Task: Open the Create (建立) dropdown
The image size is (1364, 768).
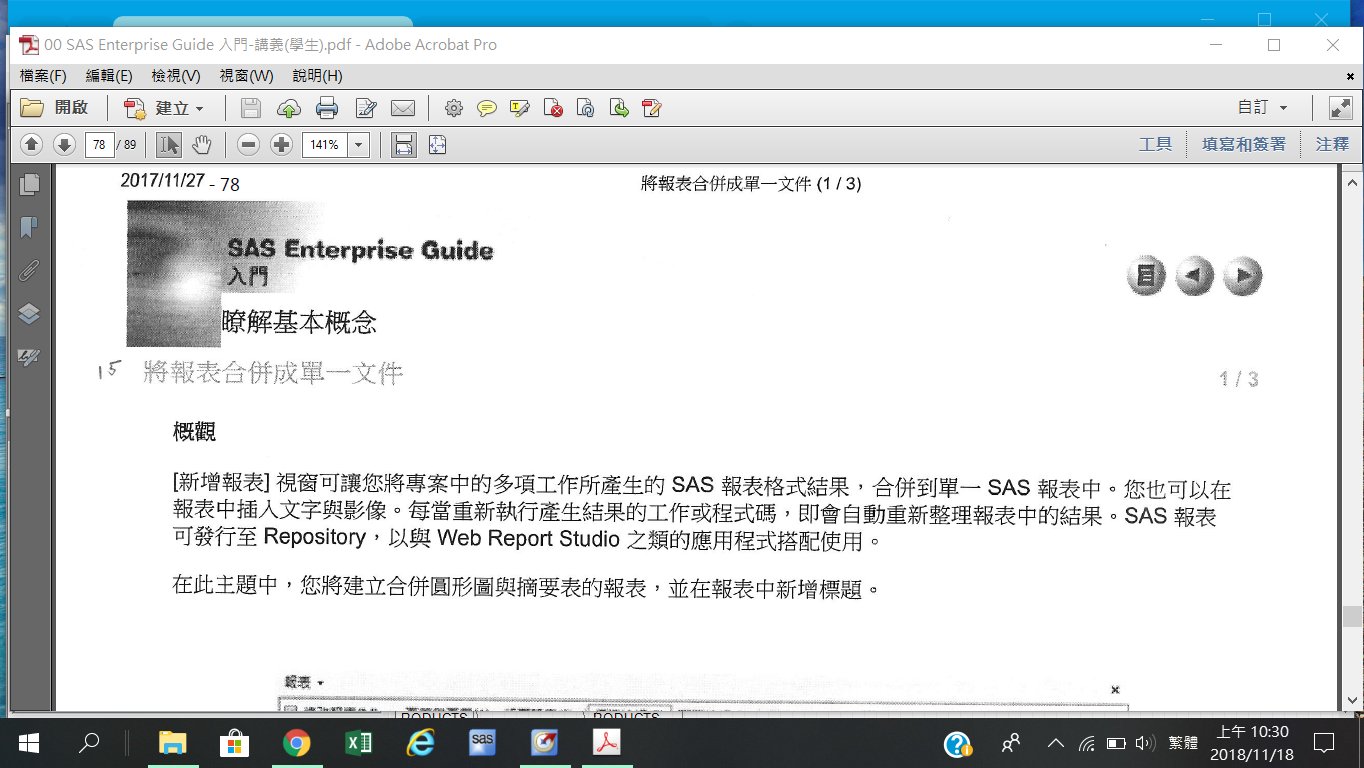Action: point(164,108)
